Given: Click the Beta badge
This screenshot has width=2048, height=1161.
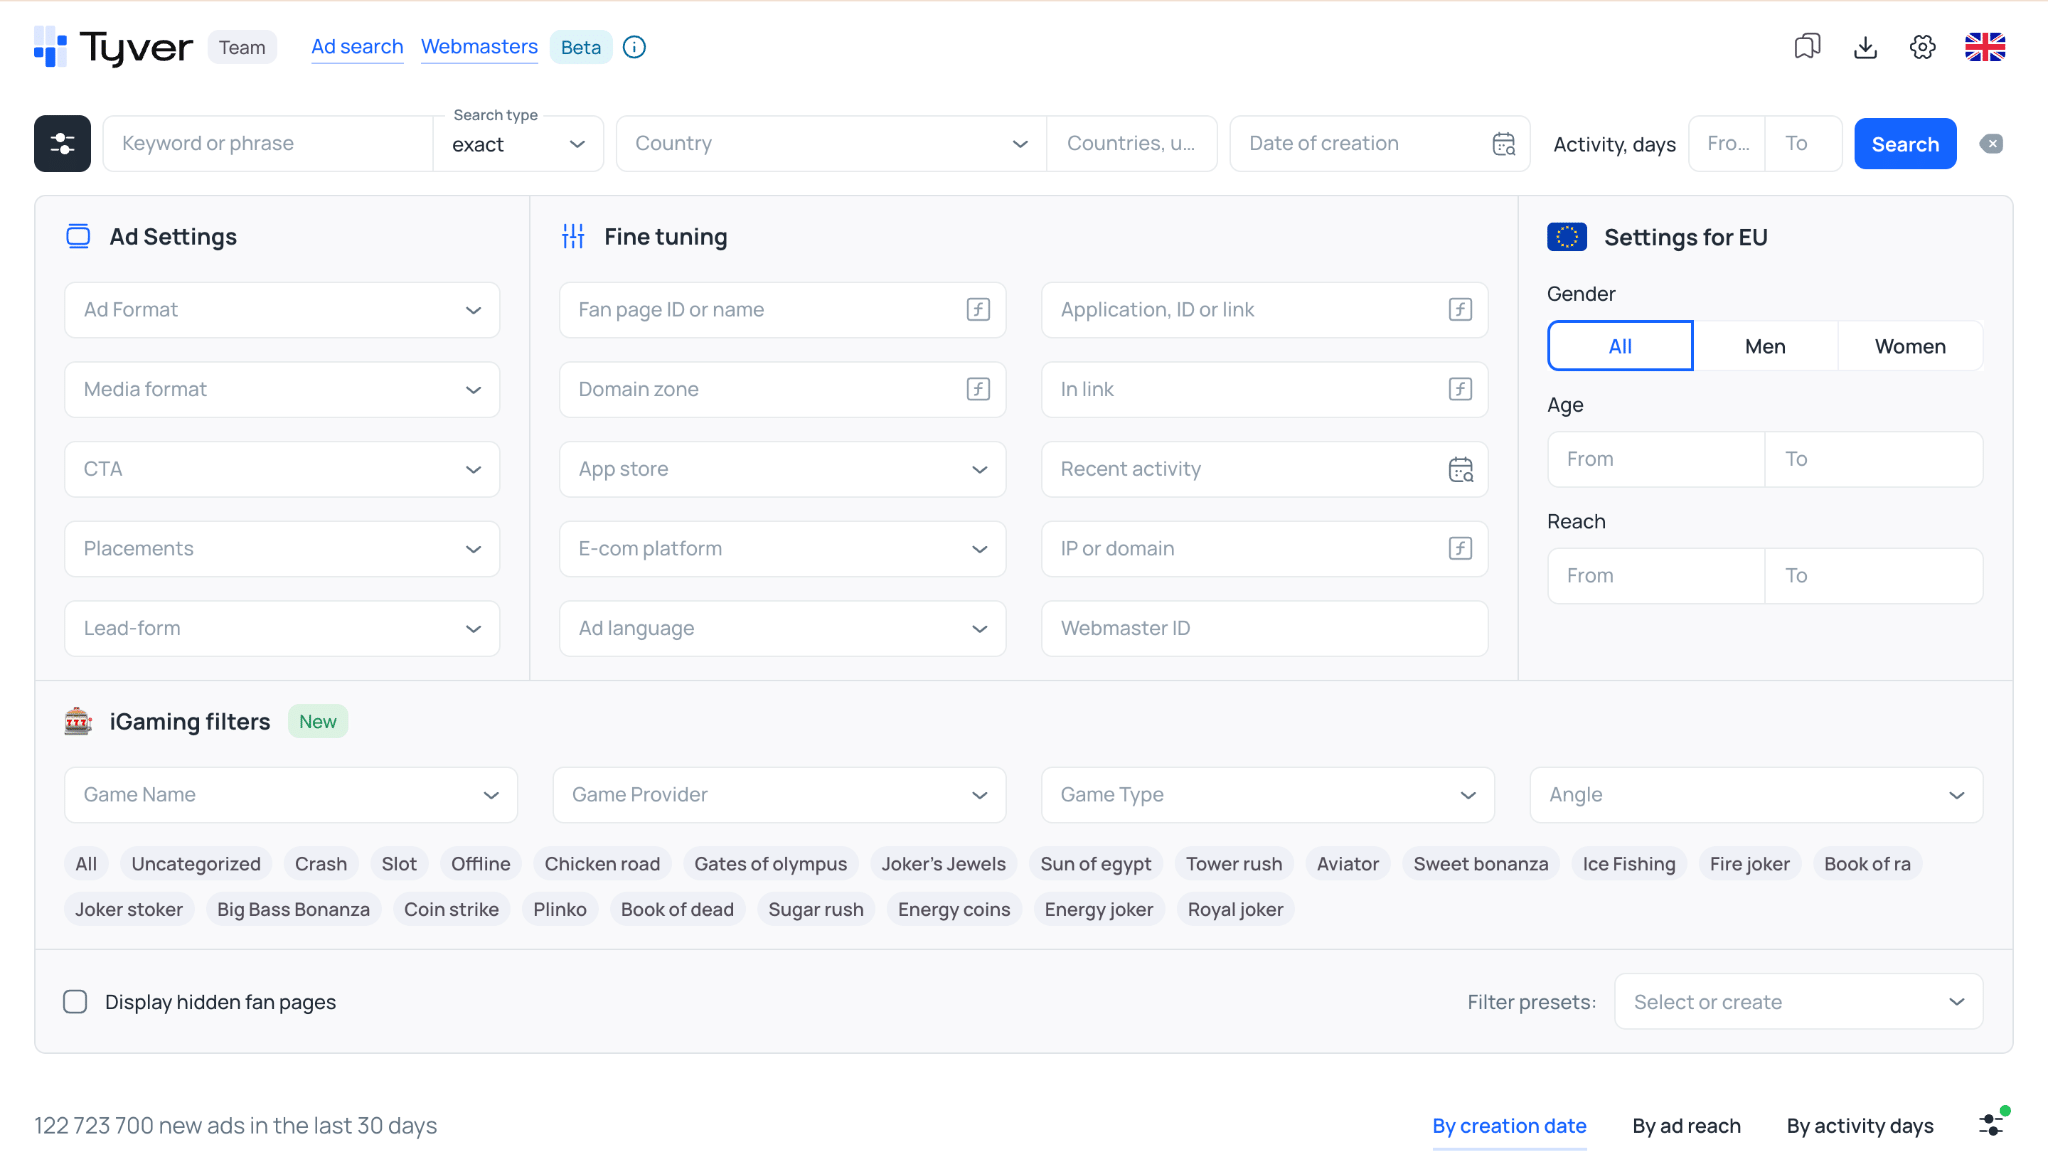Looking at the screenshot, I should pyautogui.click(x=580, y=47).
